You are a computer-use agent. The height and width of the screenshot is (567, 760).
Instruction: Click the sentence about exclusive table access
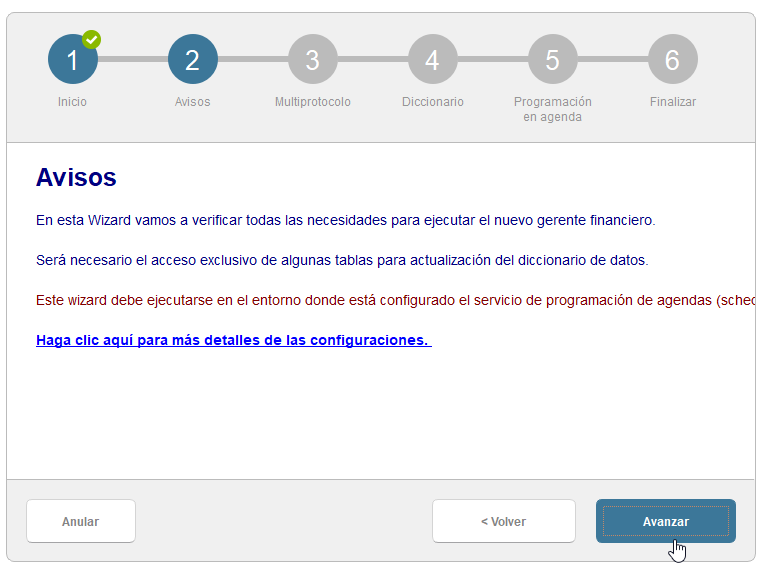pos(342,260)
